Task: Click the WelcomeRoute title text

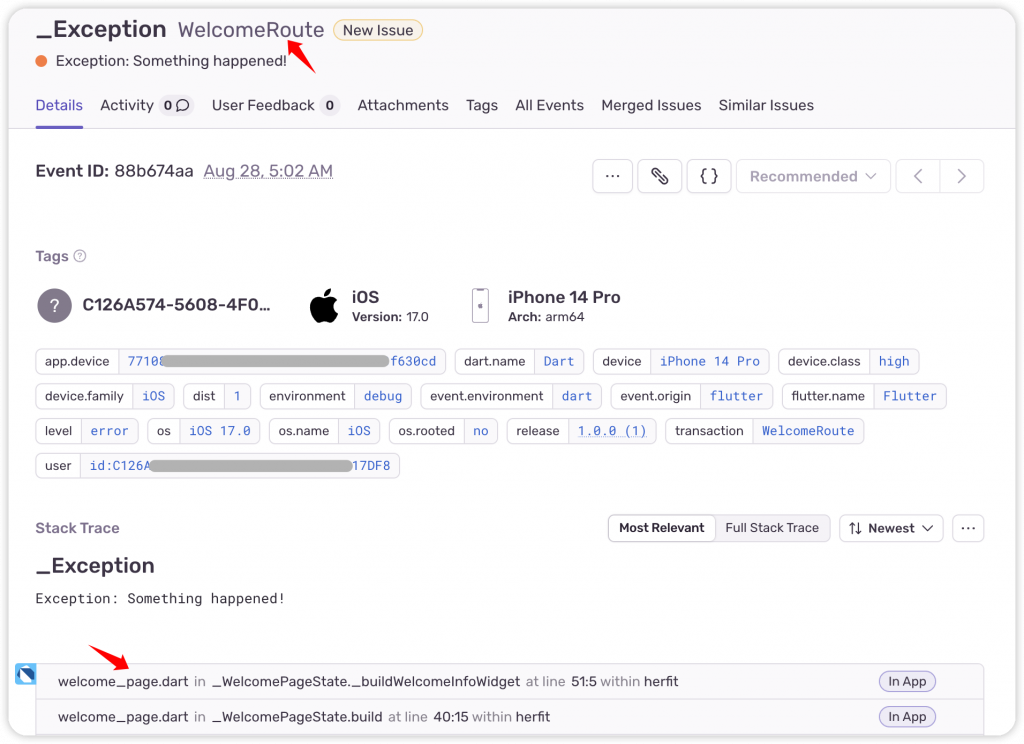Action: pos(251,30)
